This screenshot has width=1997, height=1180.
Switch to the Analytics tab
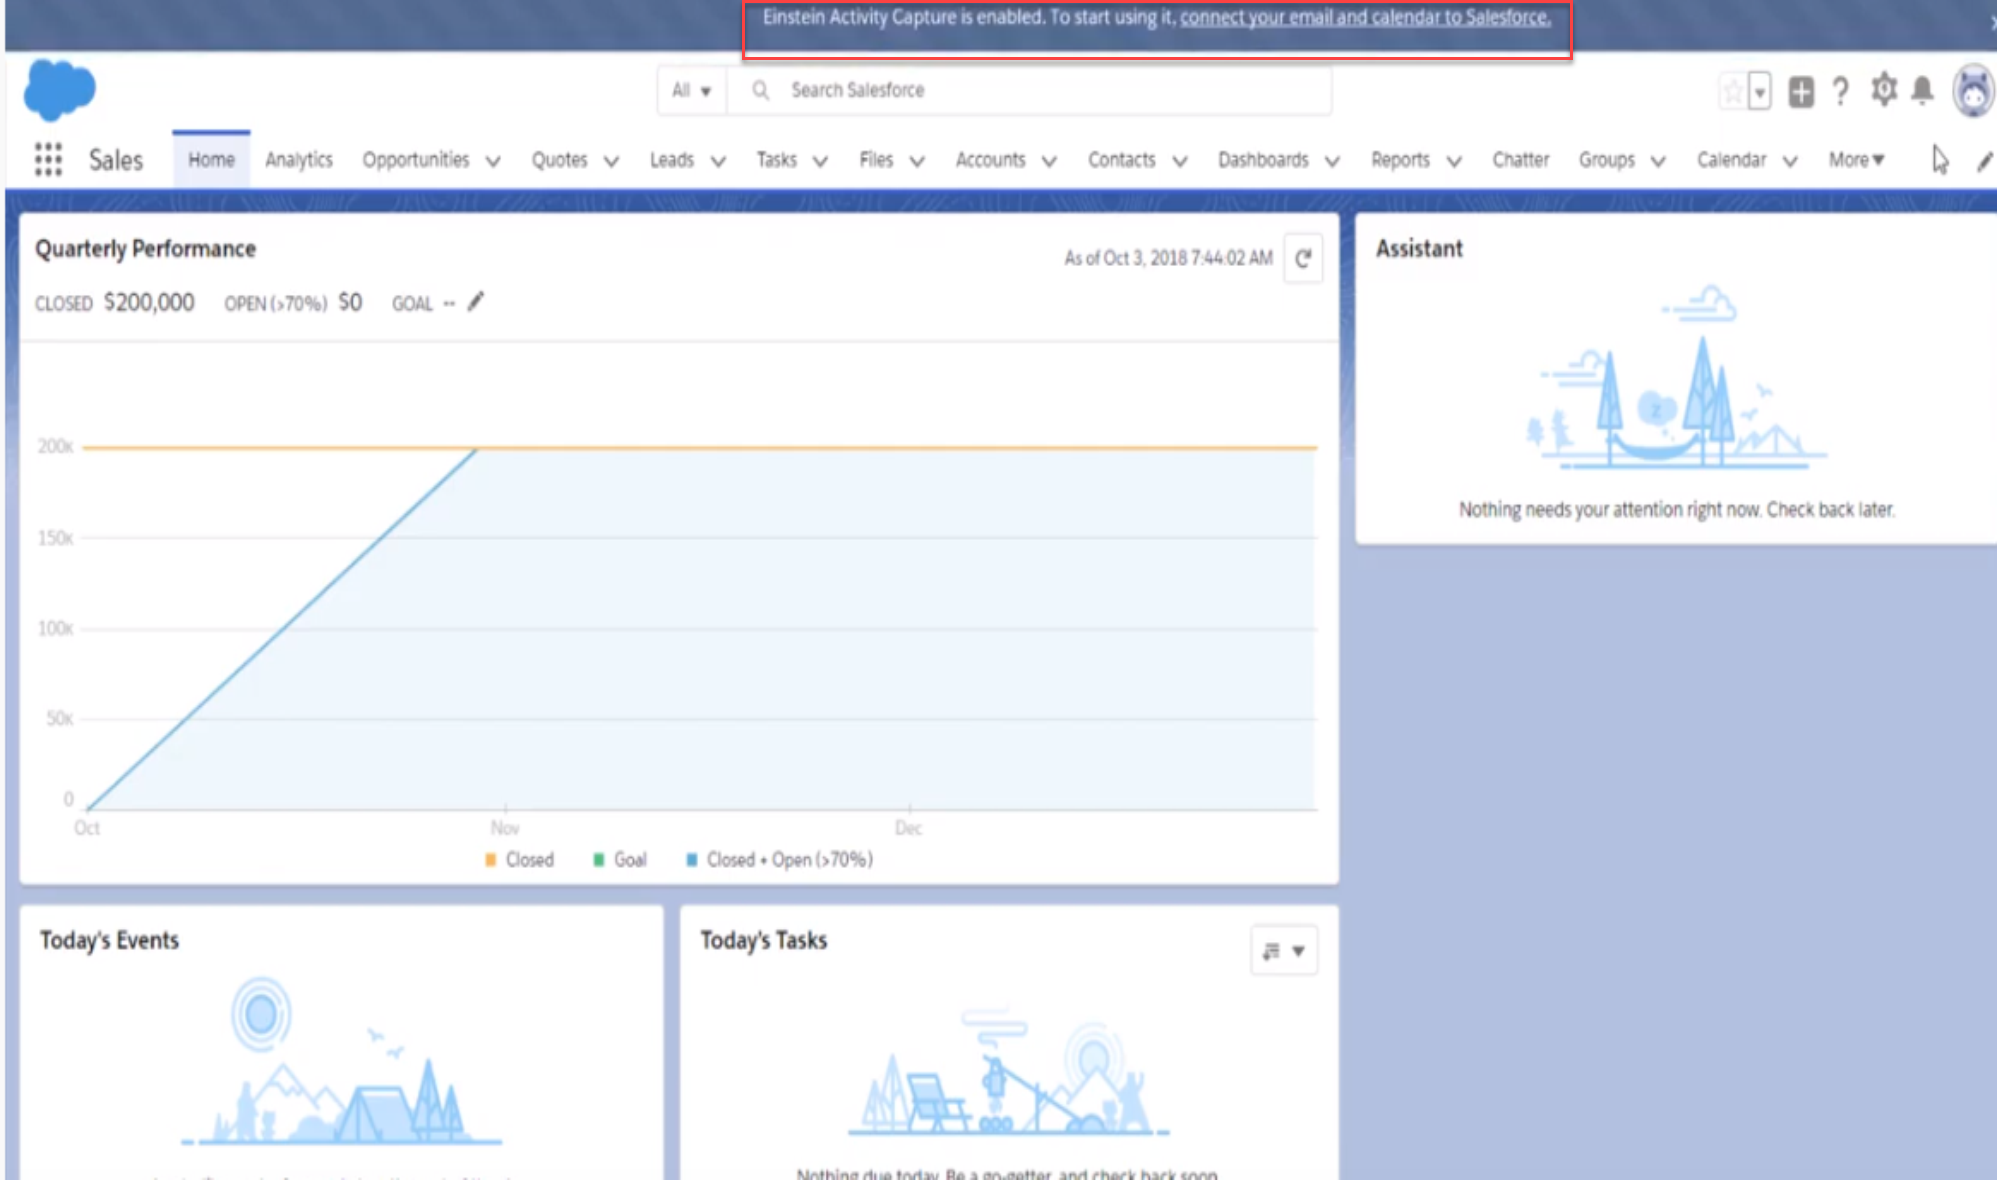pos(298,160)
